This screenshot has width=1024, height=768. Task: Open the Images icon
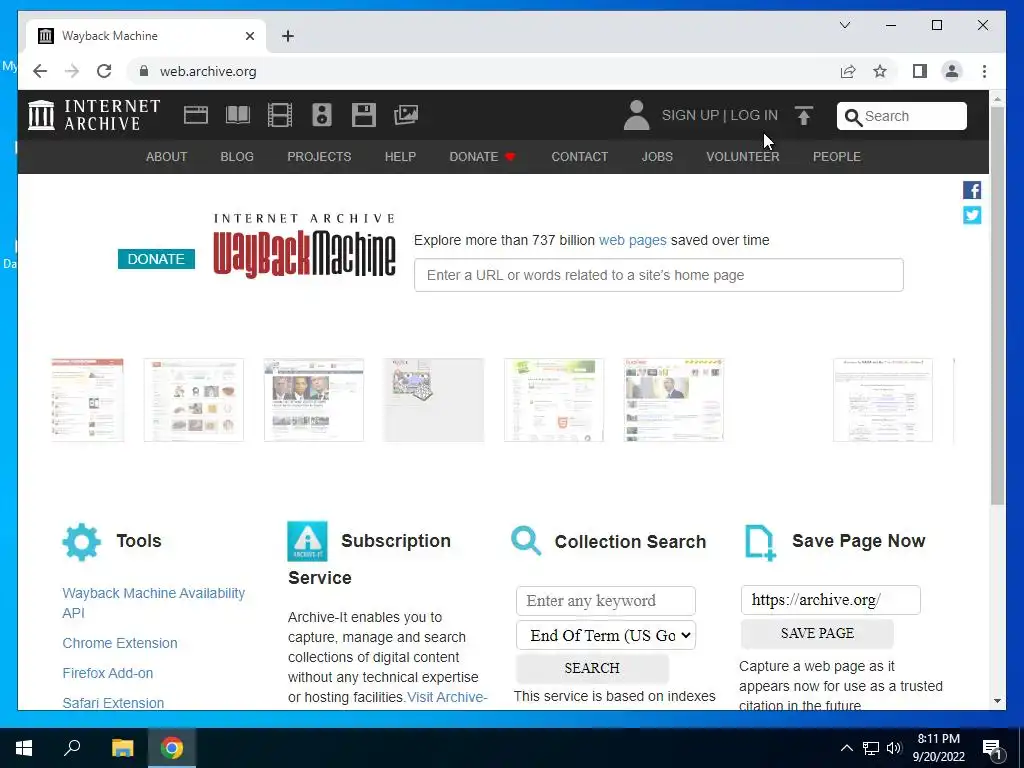[406, 115]
